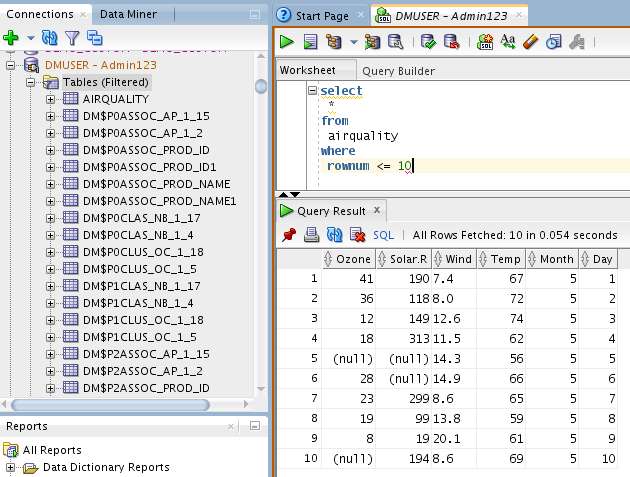Expand the AIRQUALITY table node
This screenshot has width=630, height=477.
(x=51, y=99)
